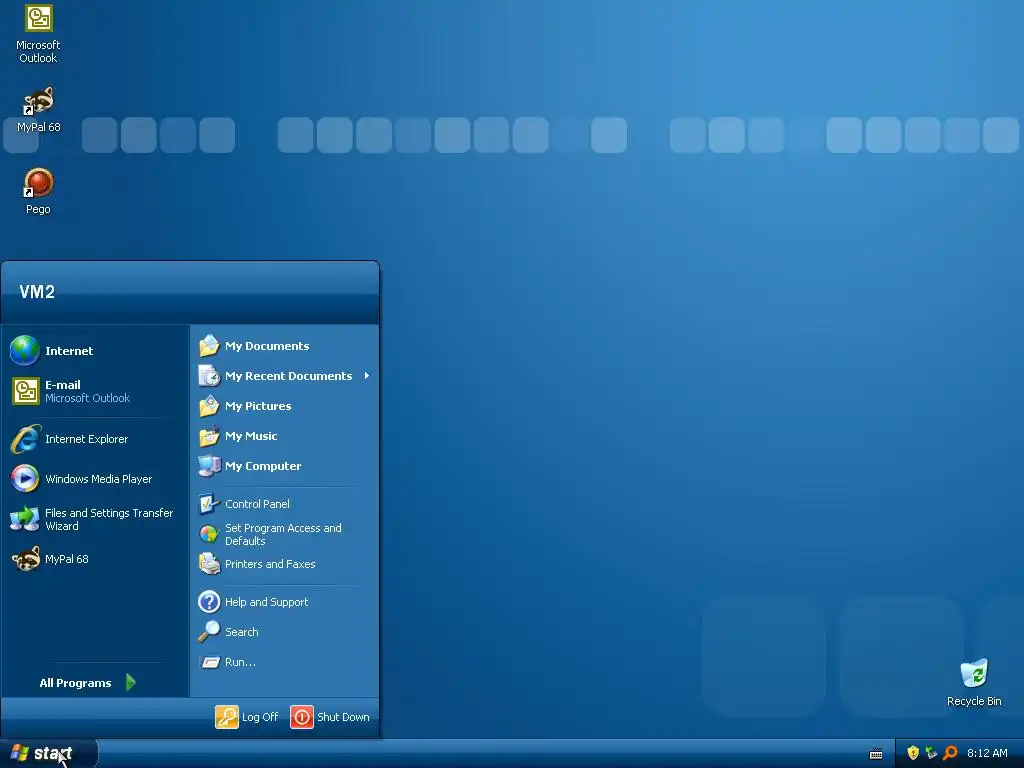Click the E-mail Outlook icon in Start menu
Viewport: 1024px width, 768px height.
[25, 391]
